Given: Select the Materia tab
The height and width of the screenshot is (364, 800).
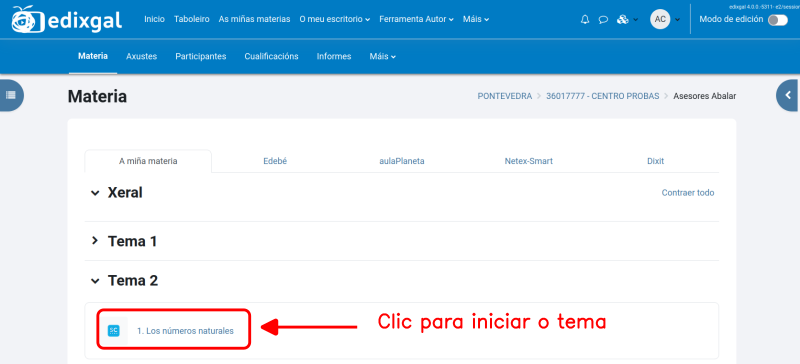Looking at the screenshot, I should 93,56.
